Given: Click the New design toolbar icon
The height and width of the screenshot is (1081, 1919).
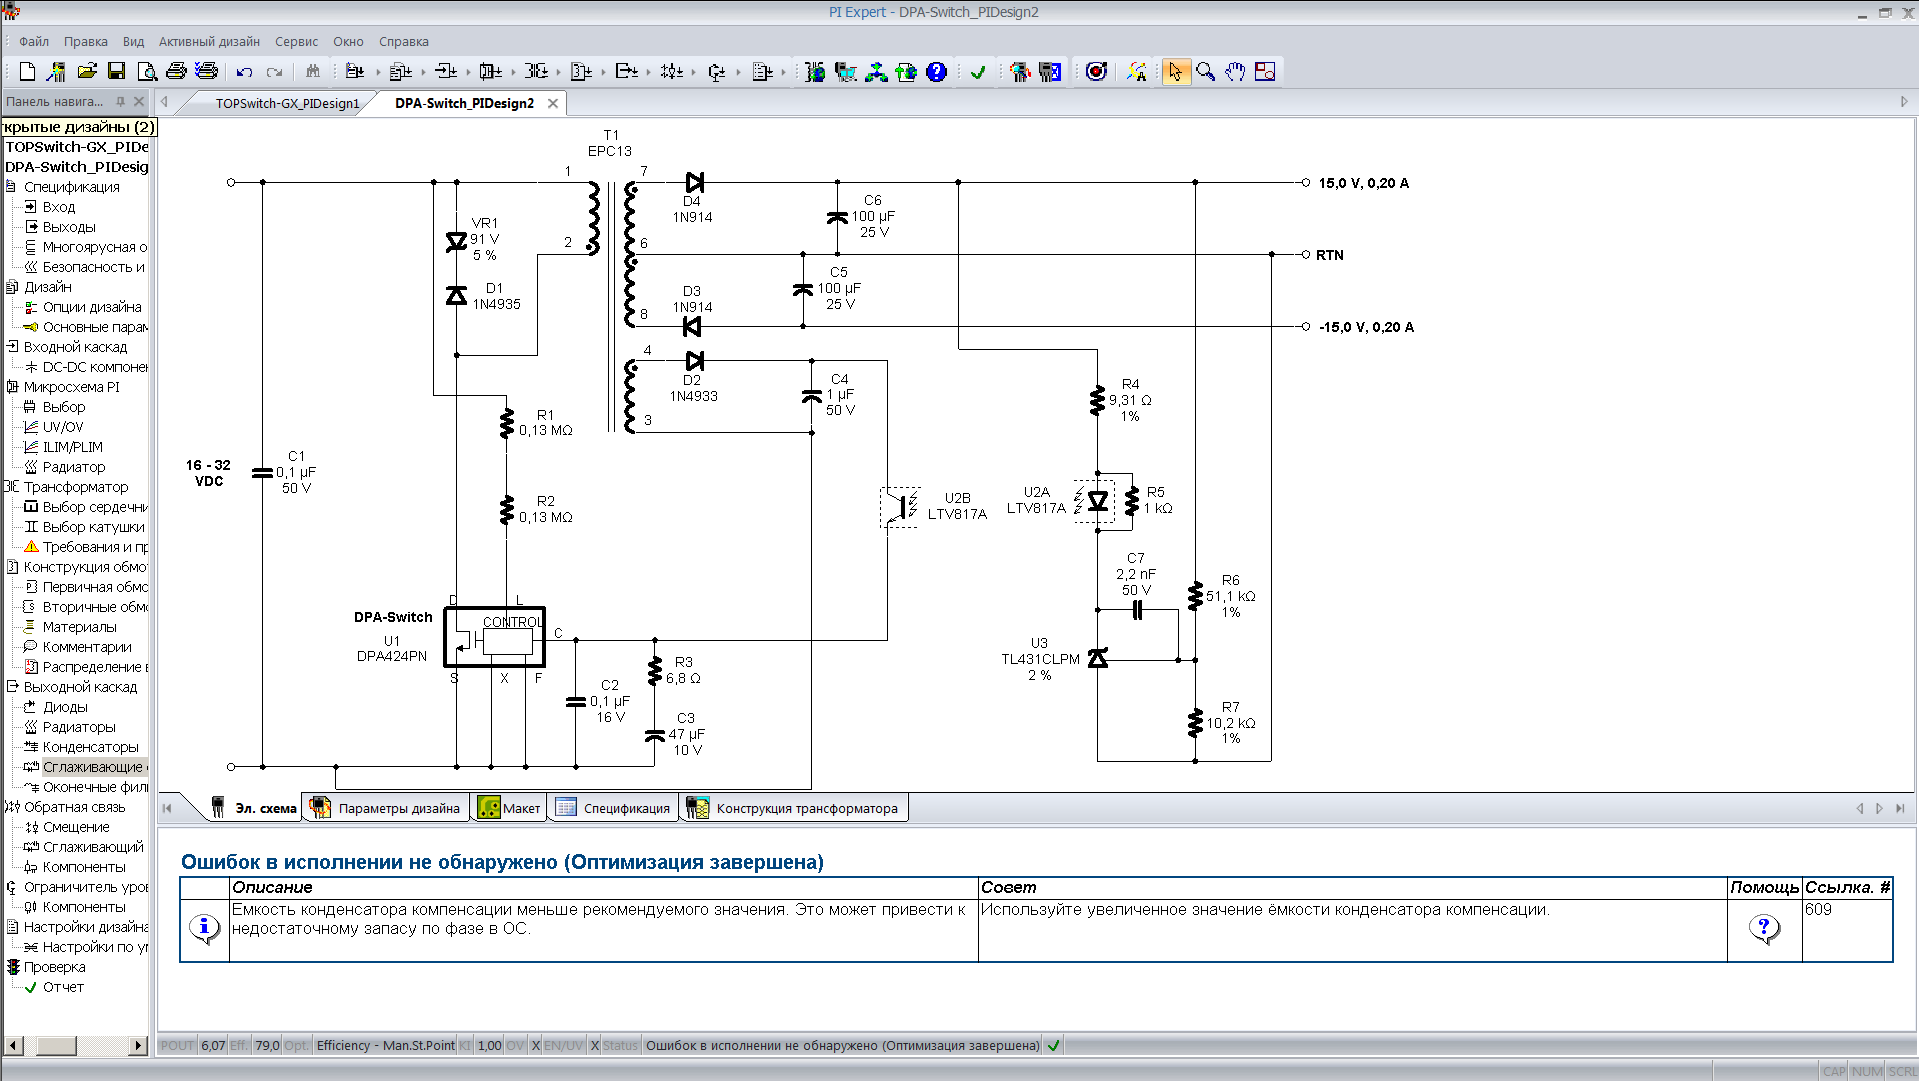Looking at the screenshot, I should (27, 71).
